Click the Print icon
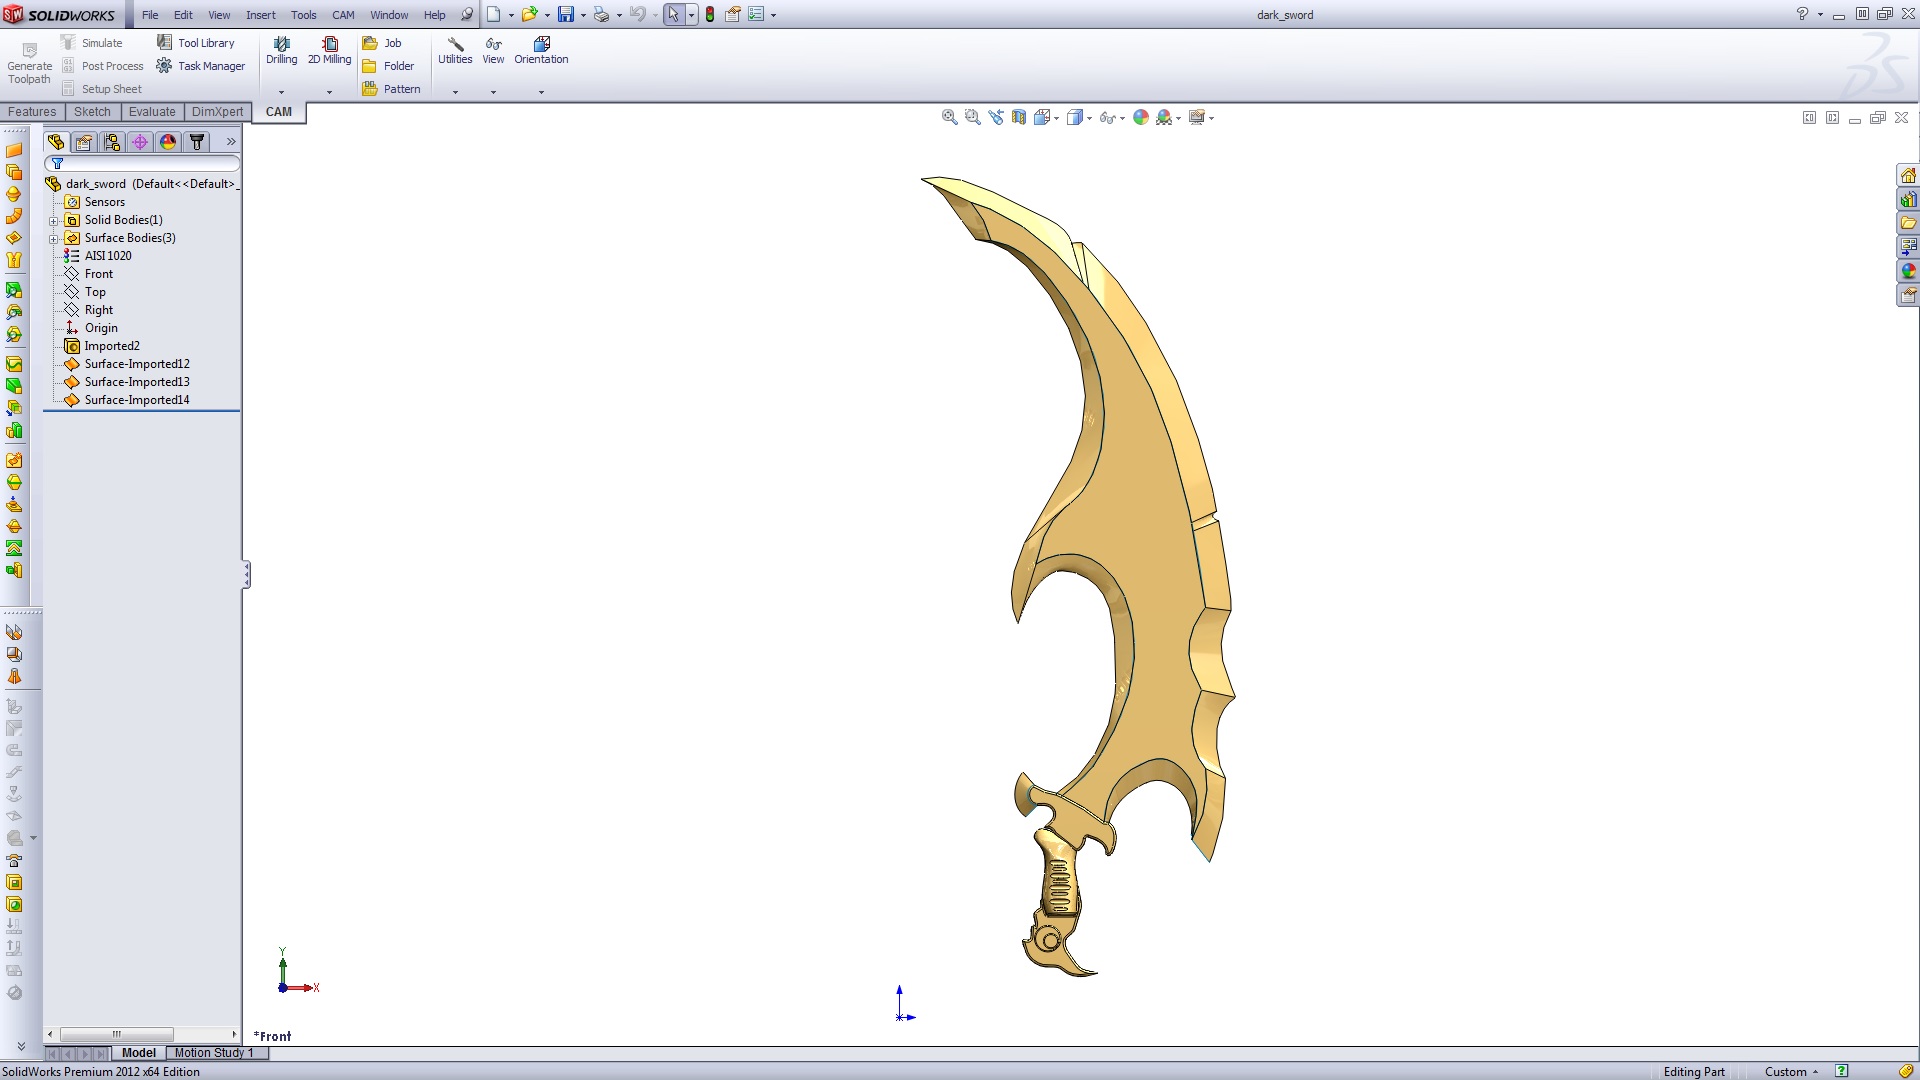Screen dimensions: 1920x1080 [x=601, y=15]
